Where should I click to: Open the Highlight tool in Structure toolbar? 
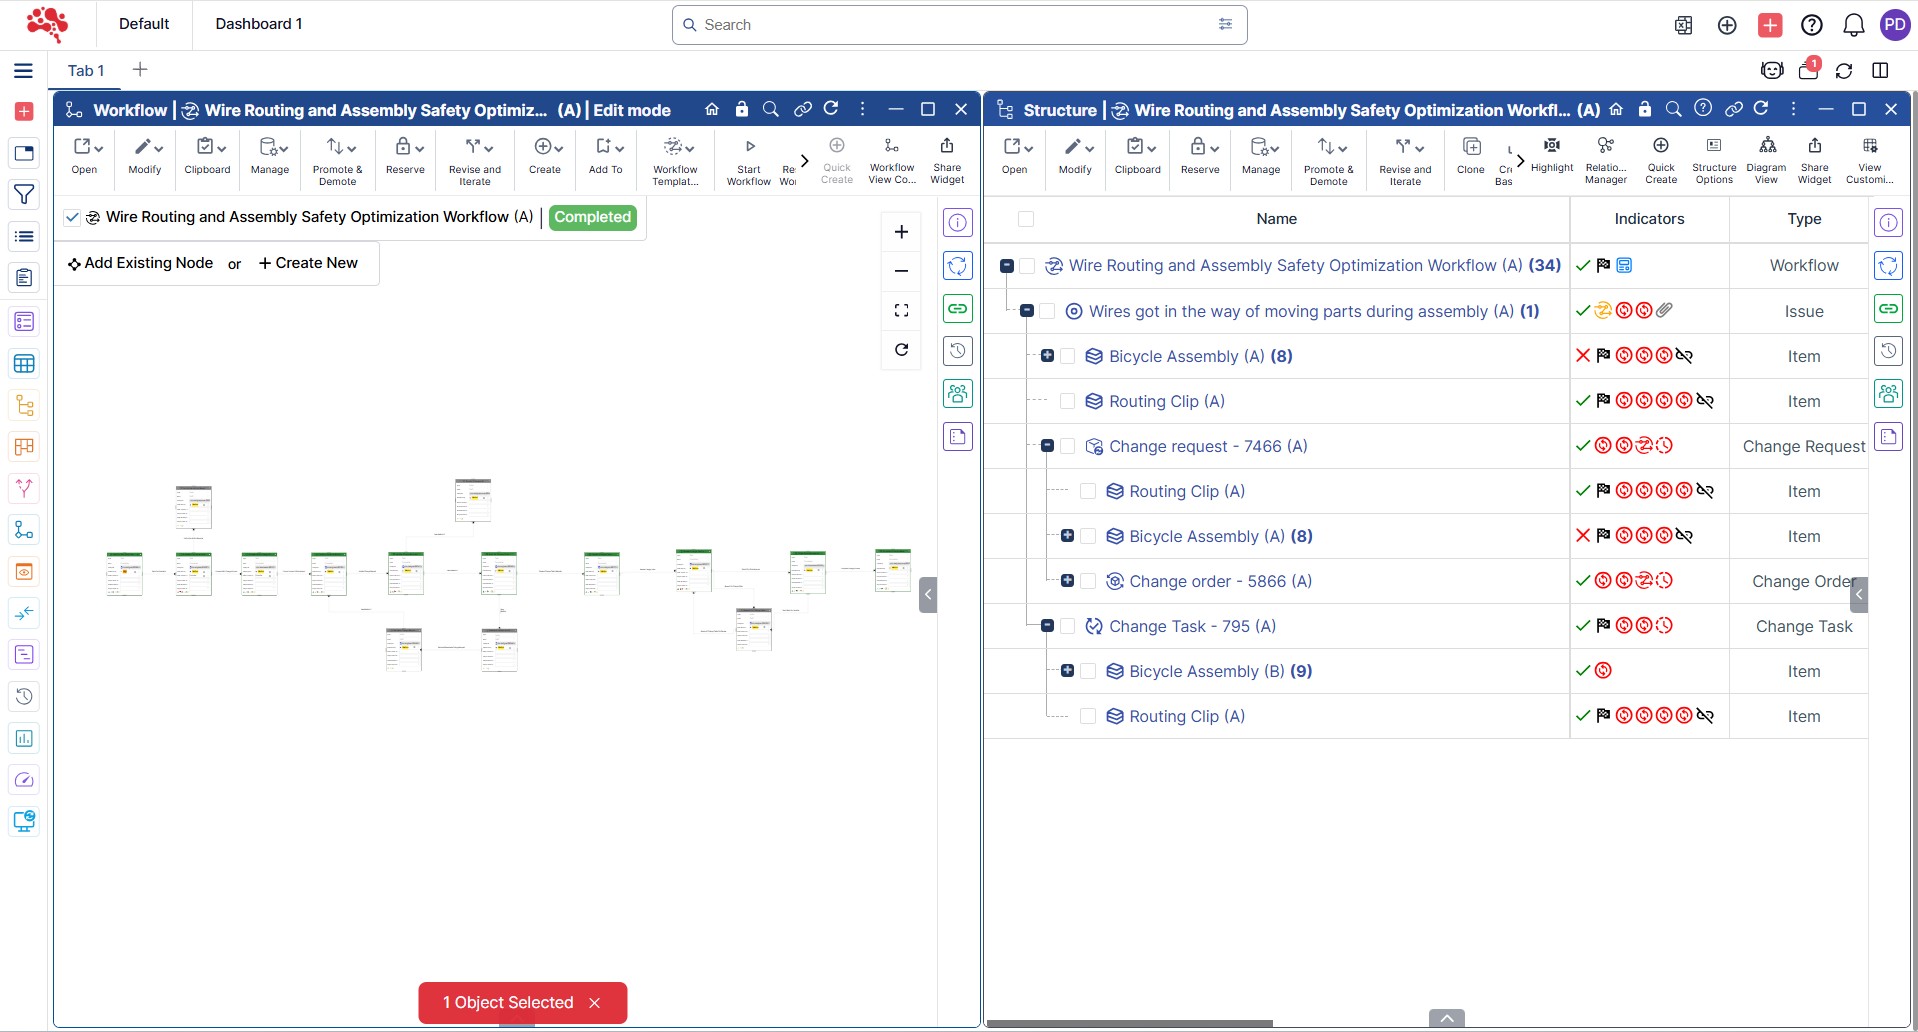pyautogui.click(x=1551, y=154)
